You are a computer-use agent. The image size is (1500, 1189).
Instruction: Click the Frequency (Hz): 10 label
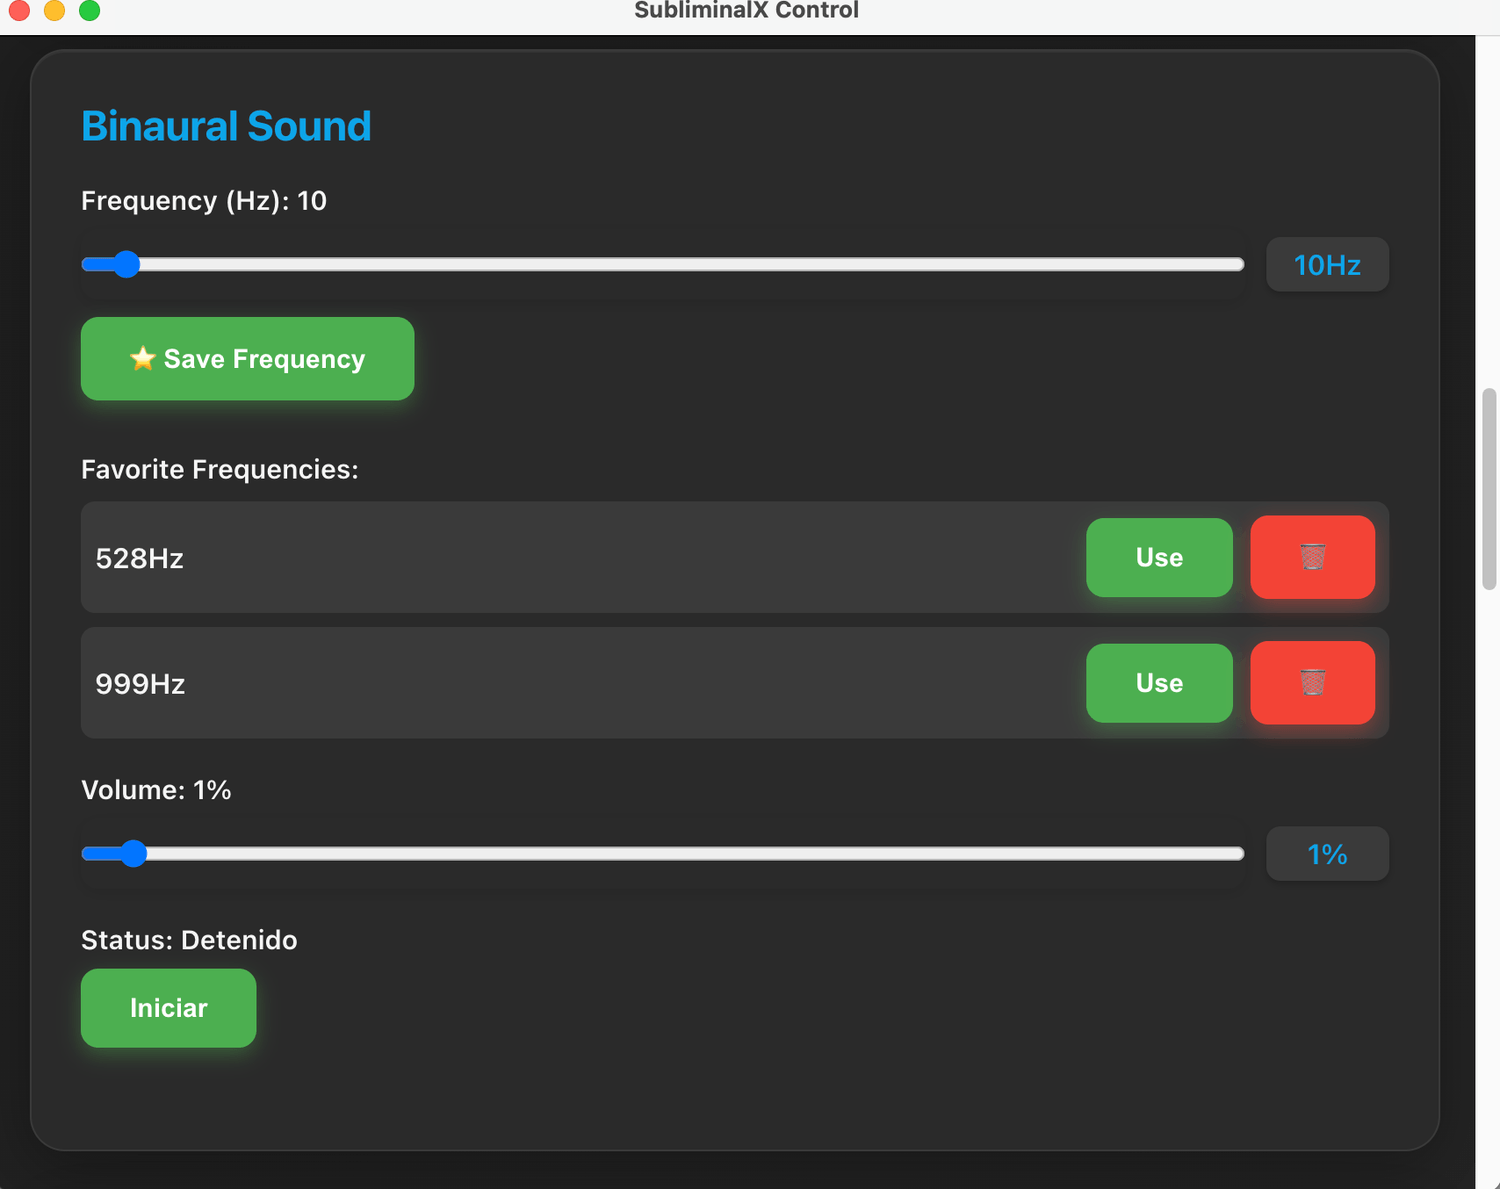pyautogui.click(x=204, y=201)
